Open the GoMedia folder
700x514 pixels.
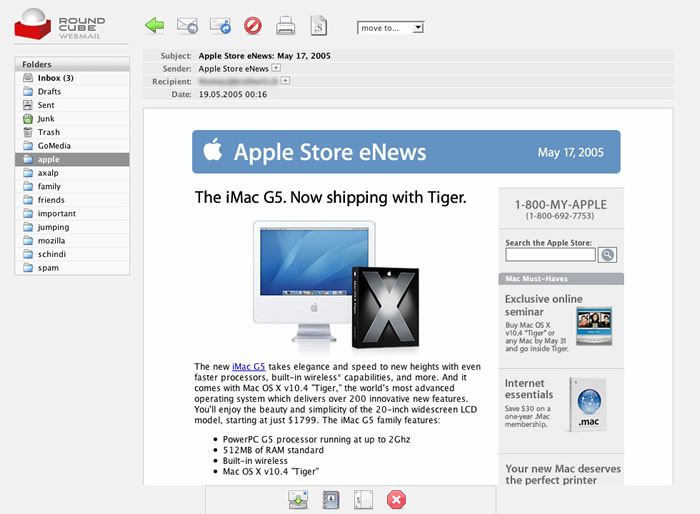pyautogui.click(x=72, y=146)
